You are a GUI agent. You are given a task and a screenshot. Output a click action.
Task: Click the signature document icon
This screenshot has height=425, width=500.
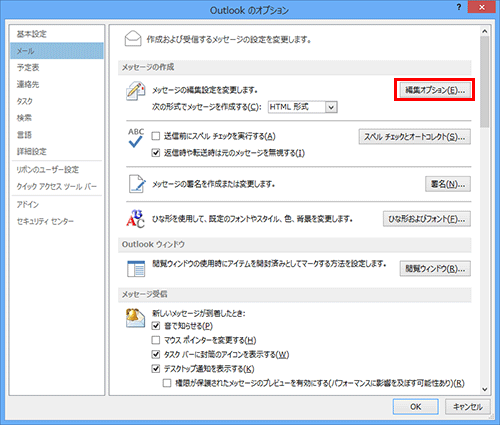(x=137, y=184)
